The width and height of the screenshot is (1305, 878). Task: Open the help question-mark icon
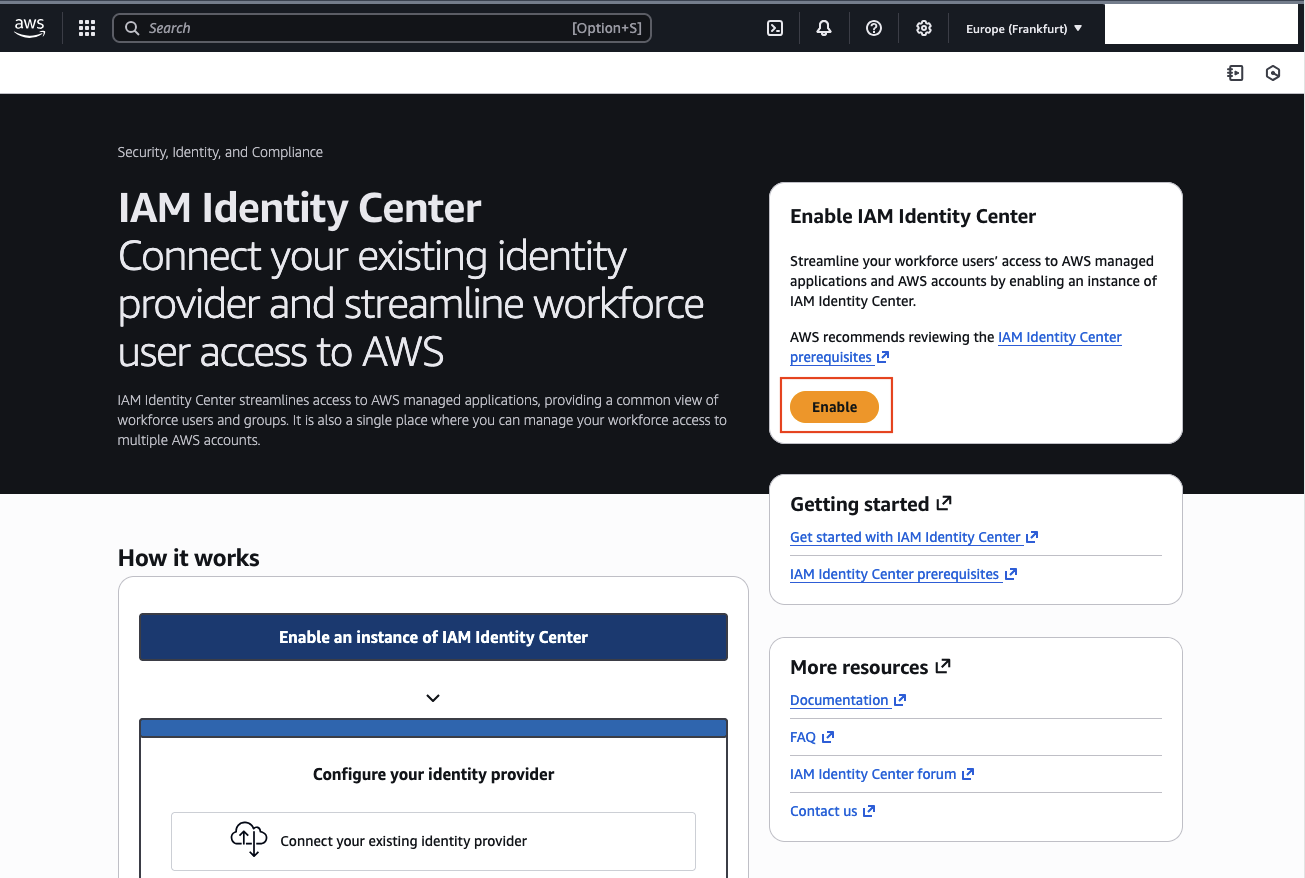click(x=873, y=28)
